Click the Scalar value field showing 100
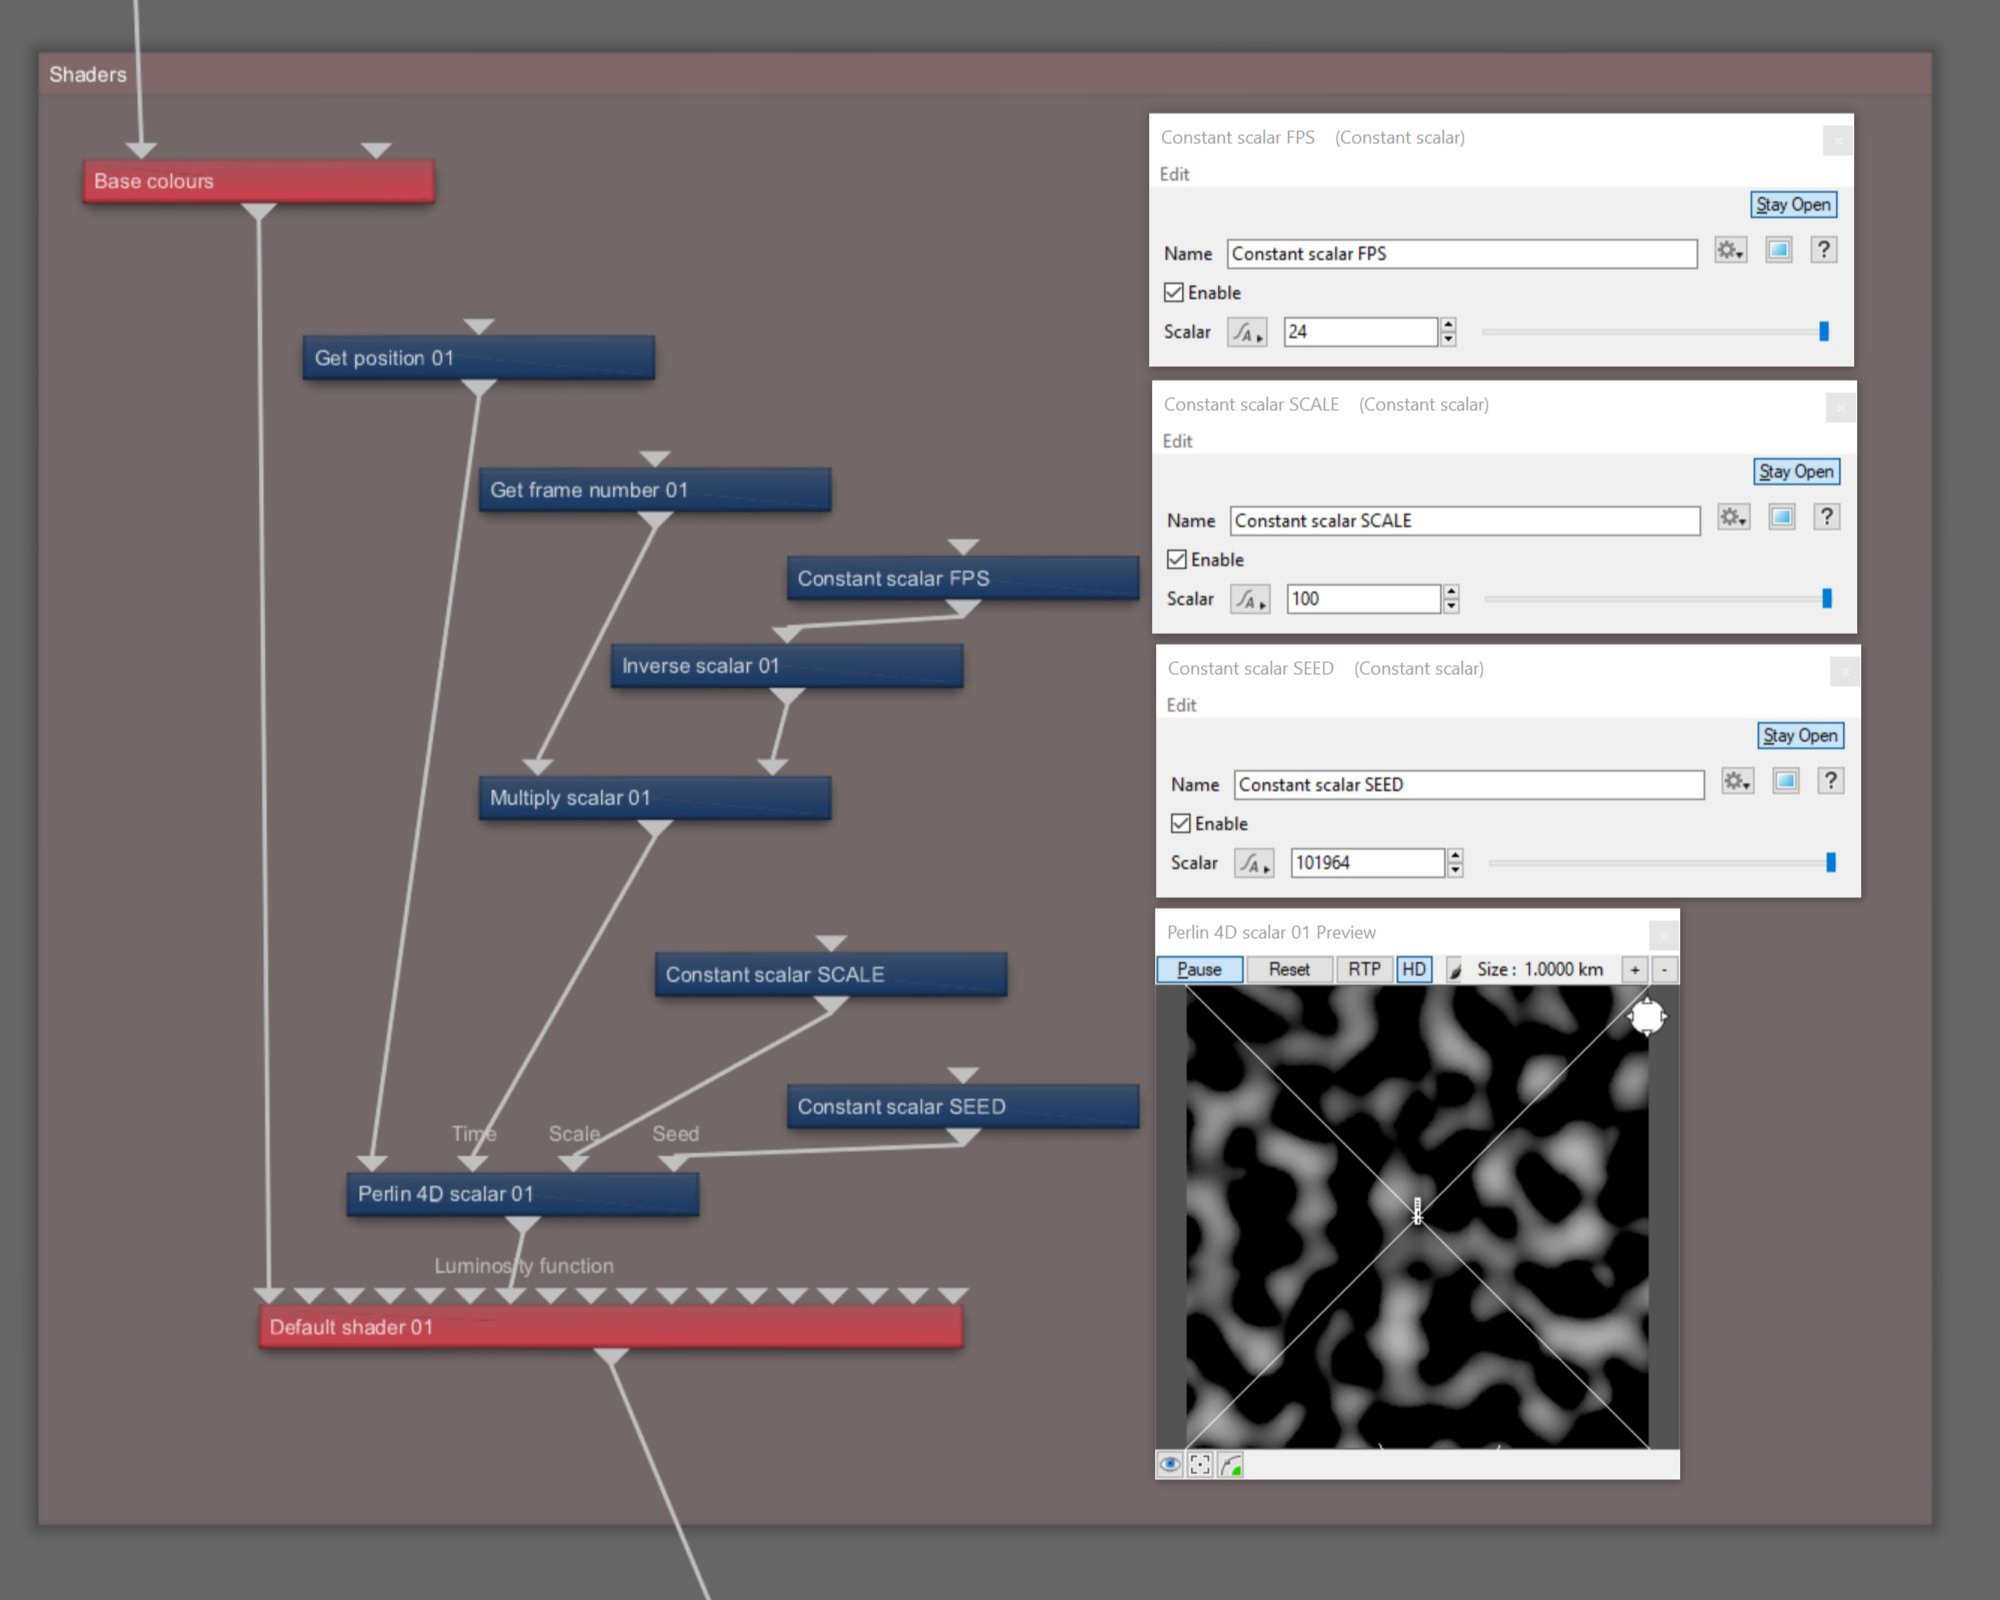Screen dimensions: 2000x1600 (1364, 599)
